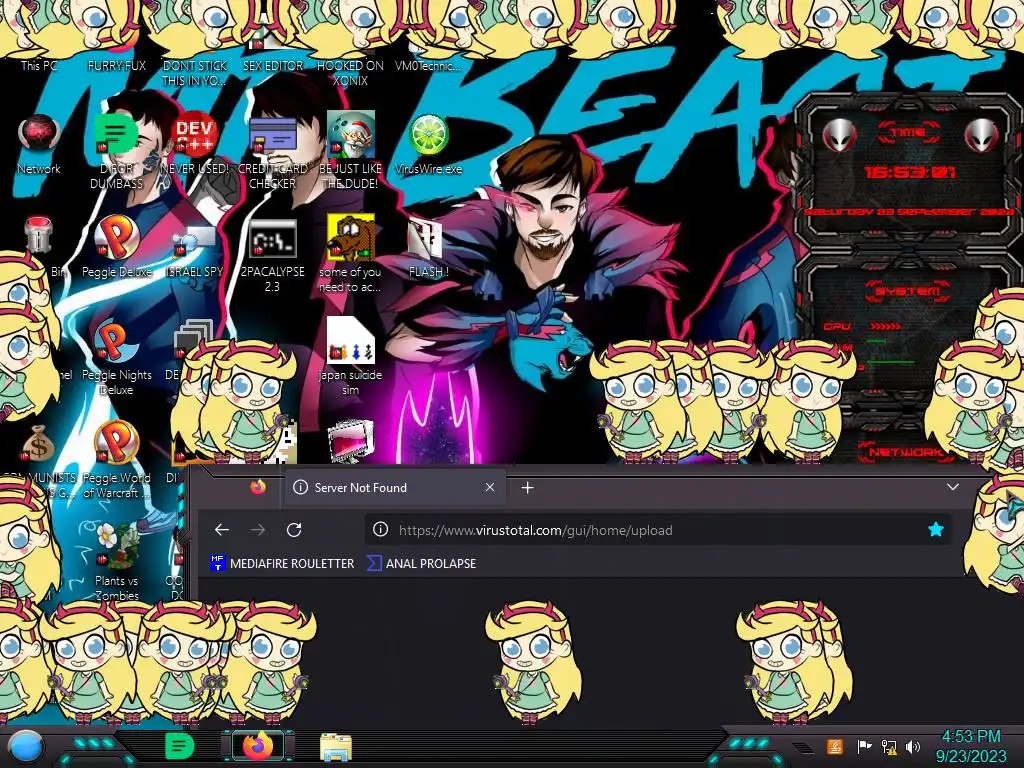Click the site information icon in address bar
The image size is (1024, 768).
[x=380, y=530]
